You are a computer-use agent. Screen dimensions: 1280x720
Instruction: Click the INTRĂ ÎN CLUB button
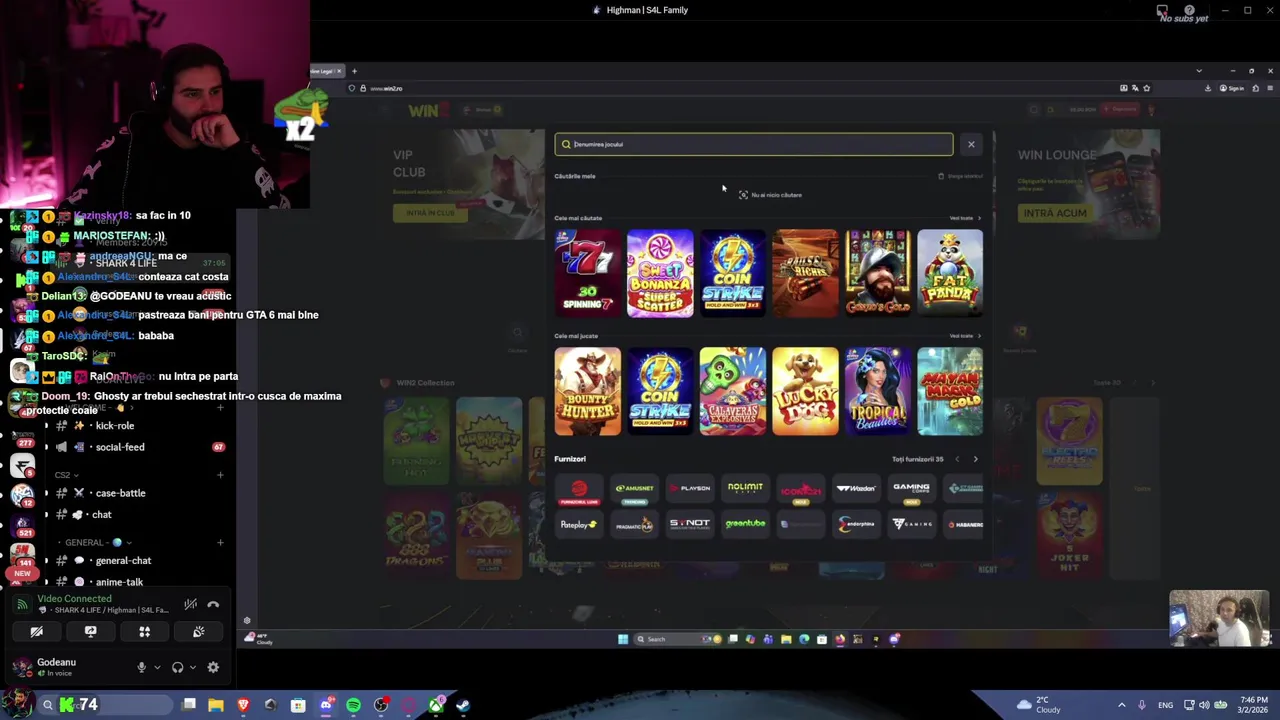430,213
